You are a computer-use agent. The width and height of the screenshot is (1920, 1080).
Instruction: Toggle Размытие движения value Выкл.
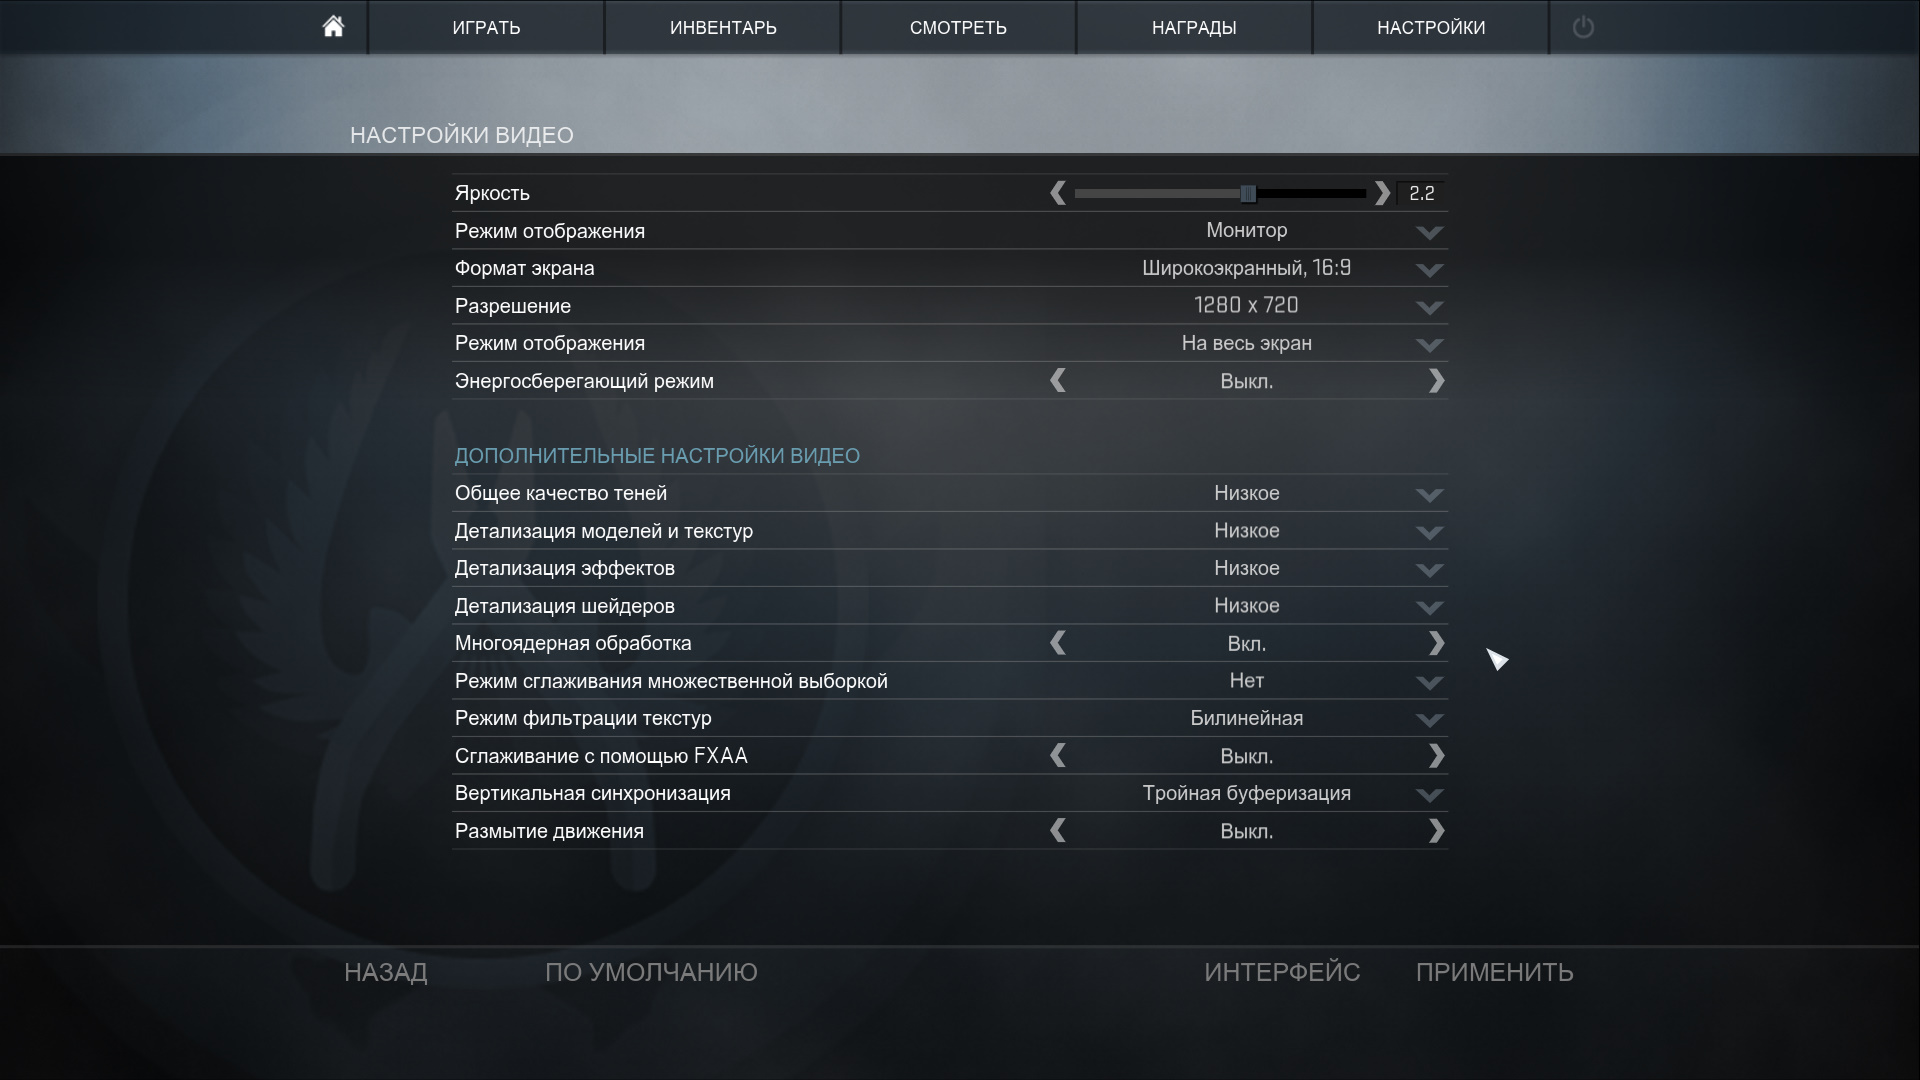point(1246,831)
